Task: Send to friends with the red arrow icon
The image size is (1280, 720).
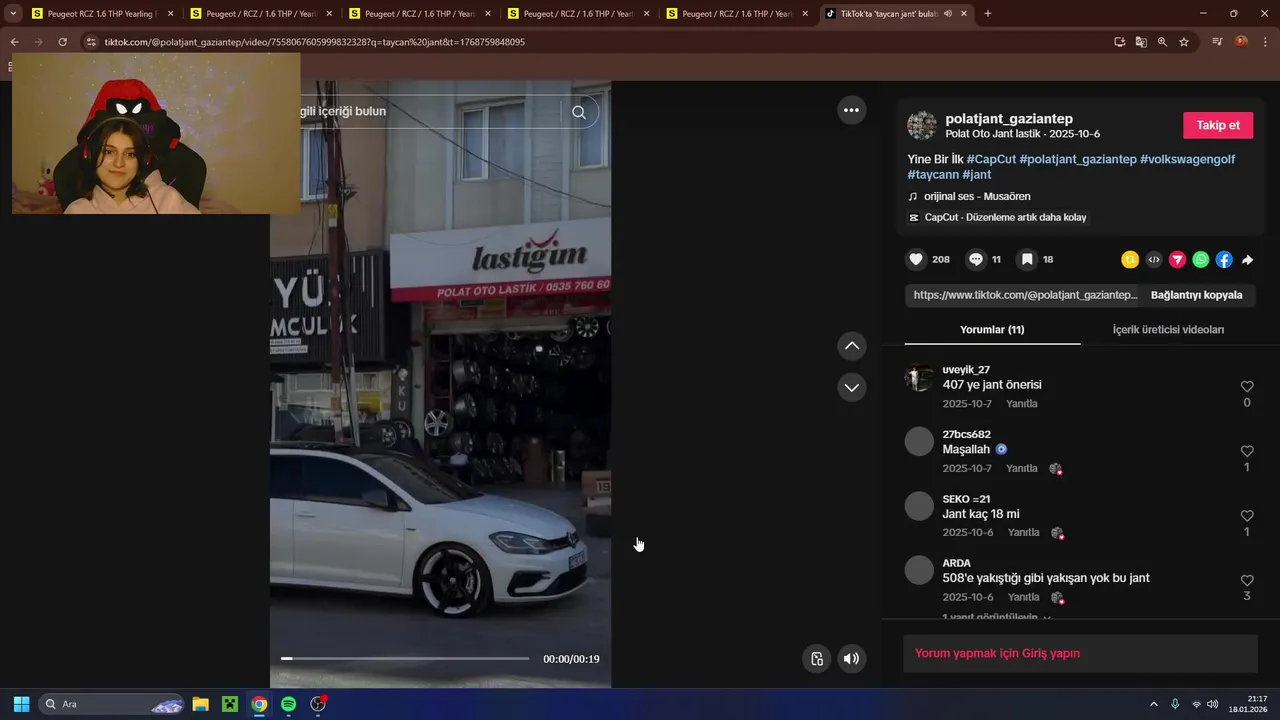Action: coord(1177,260)
